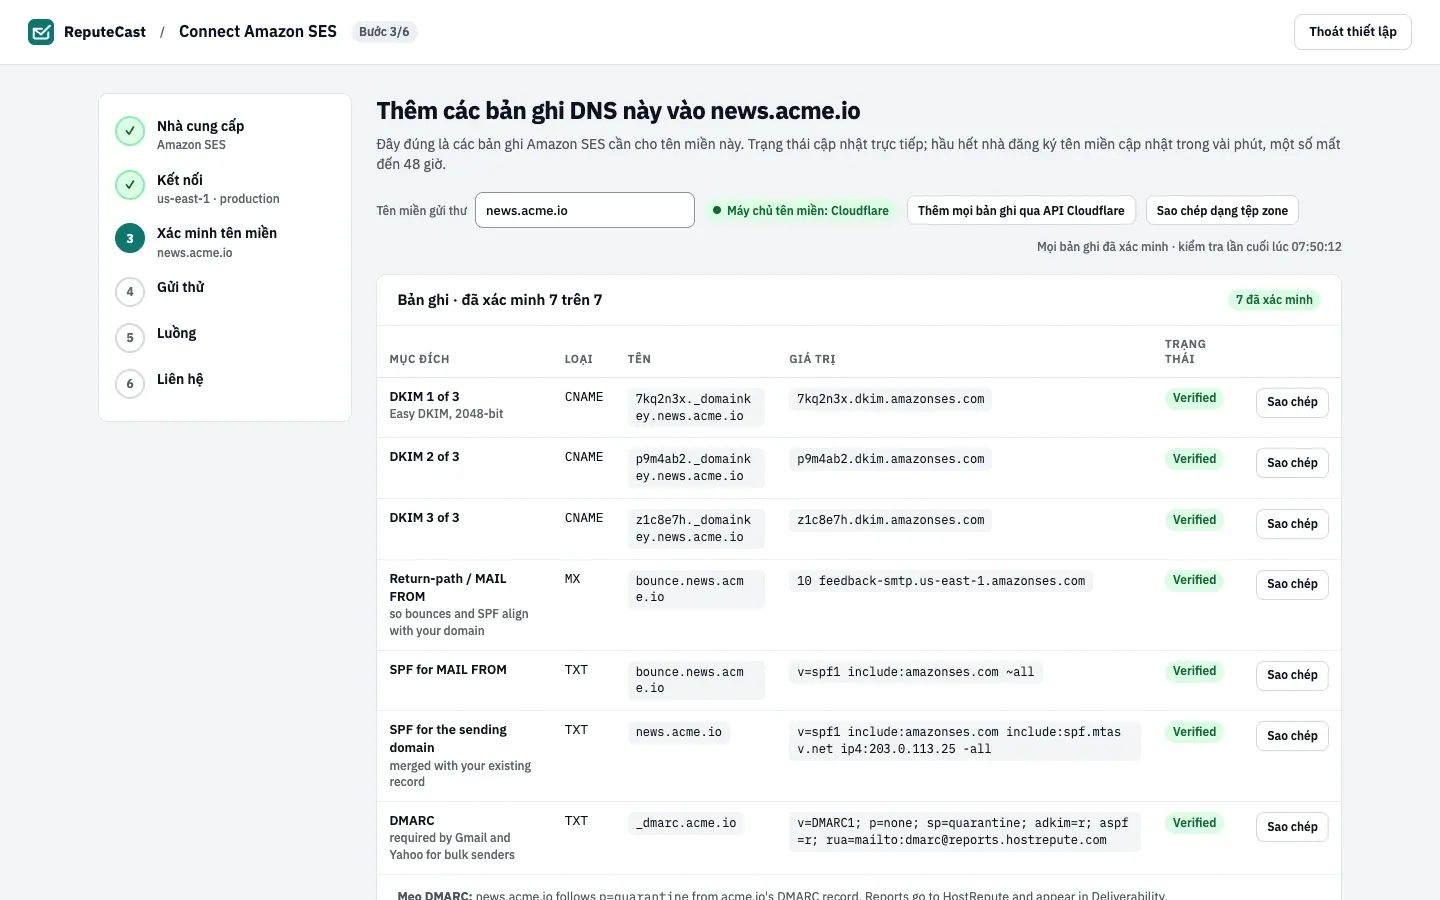Click Thêm mọi bản ghi qua API Cloudflare
The image size is (1440, 900).
(1021, 211)
